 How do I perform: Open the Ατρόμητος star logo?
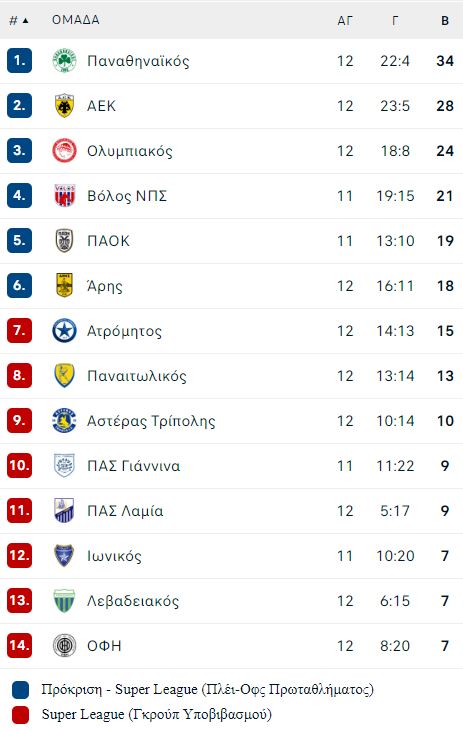[x=64, y=331]
